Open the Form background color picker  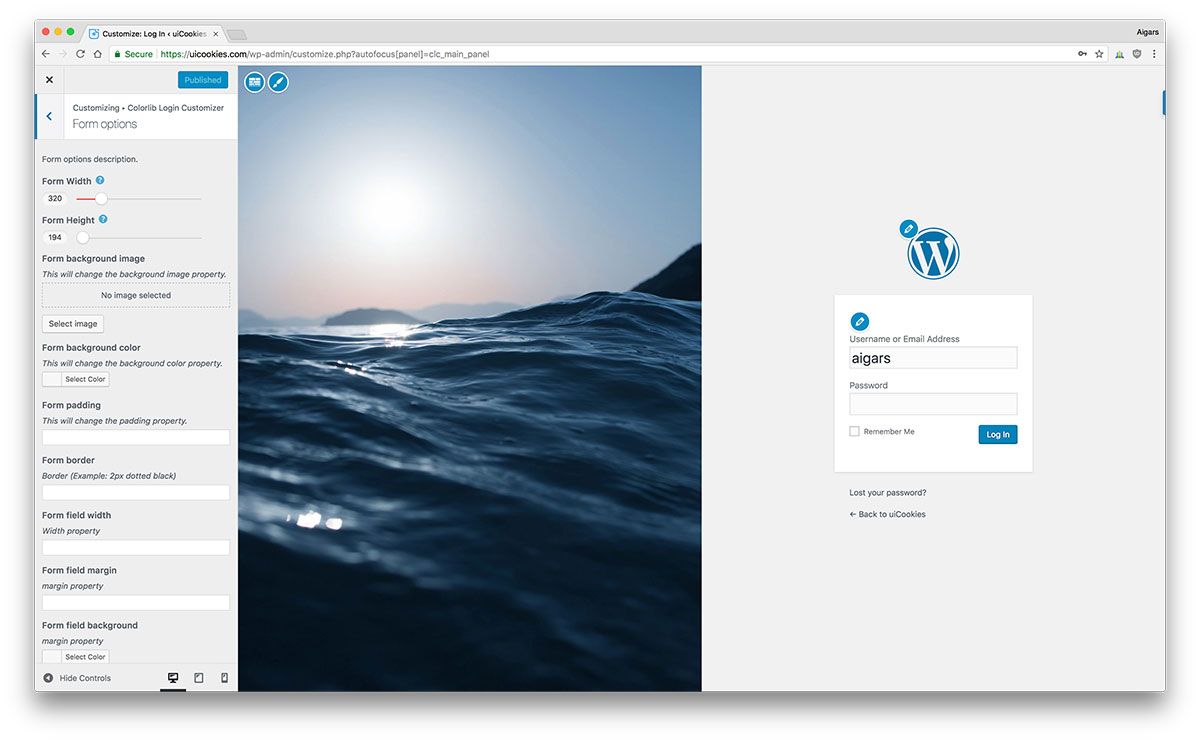[x=76, y=379]
